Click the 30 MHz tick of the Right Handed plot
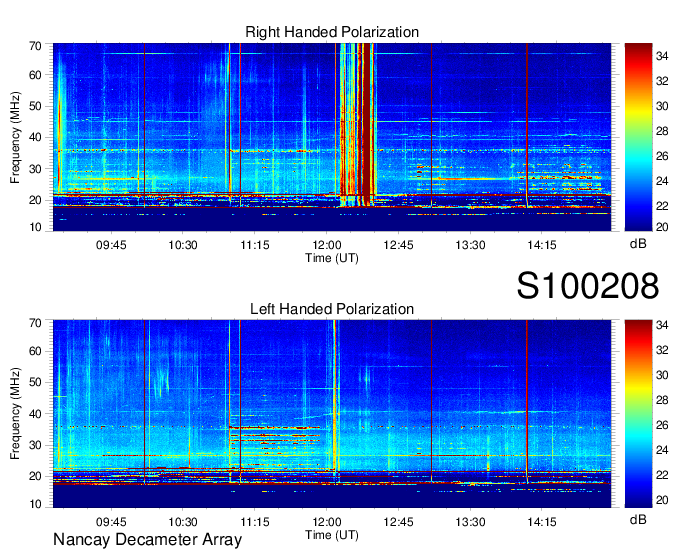Image resolution: width=680 pixels, height=552 pixels. pyautogui.click(x=35, y=169)
